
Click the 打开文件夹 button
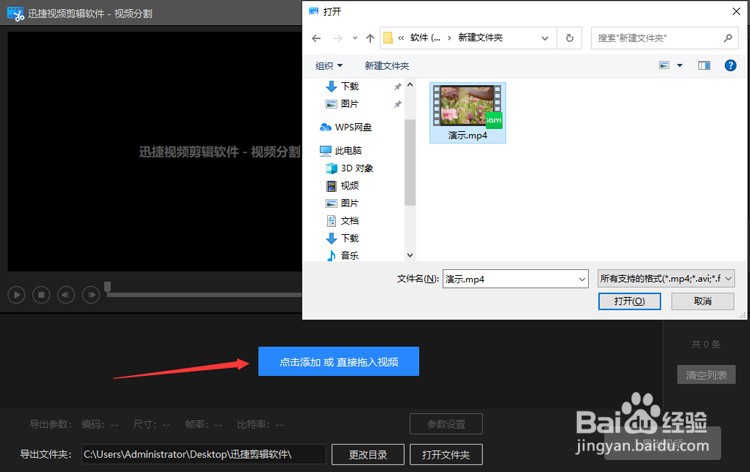pos(446,454)
